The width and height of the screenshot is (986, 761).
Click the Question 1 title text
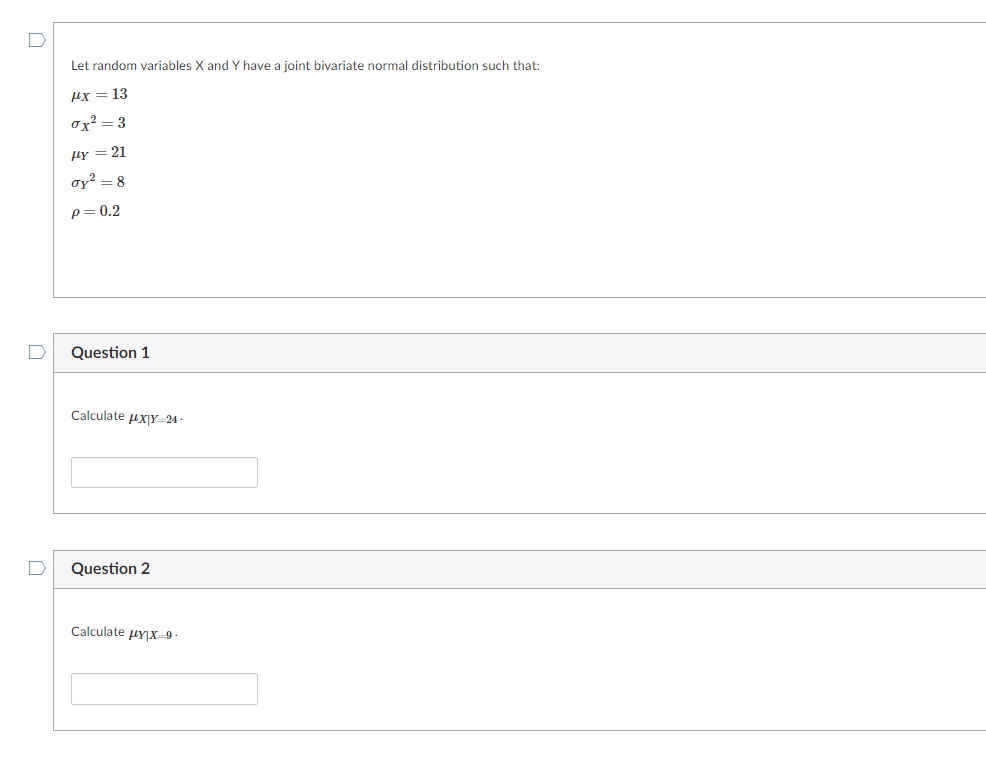click(x=109, y=352)
